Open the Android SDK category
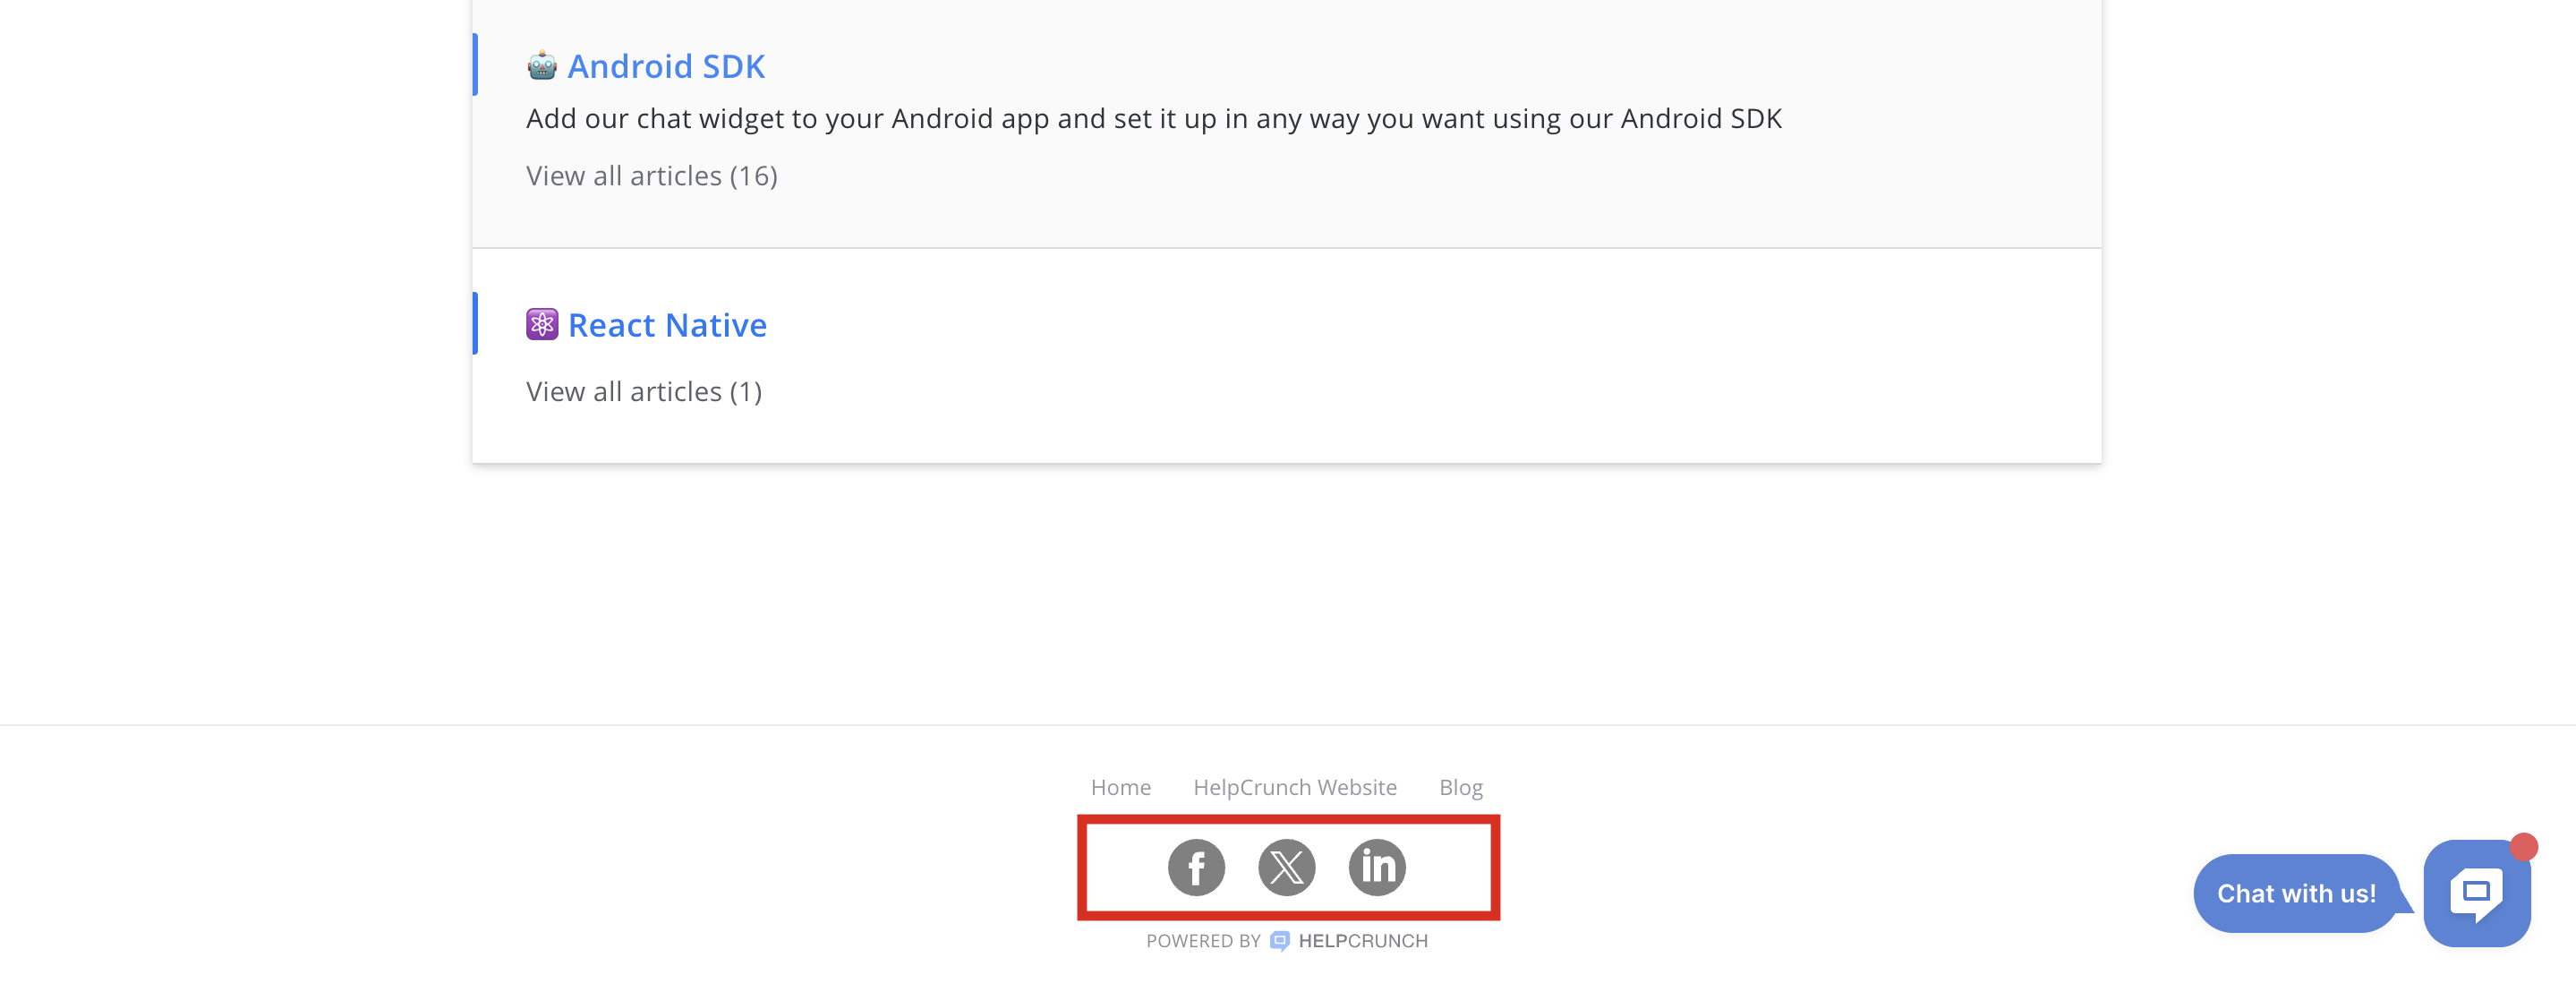Screen dimensions: 2576x992 pyautogui.click(x=666, y=66)
